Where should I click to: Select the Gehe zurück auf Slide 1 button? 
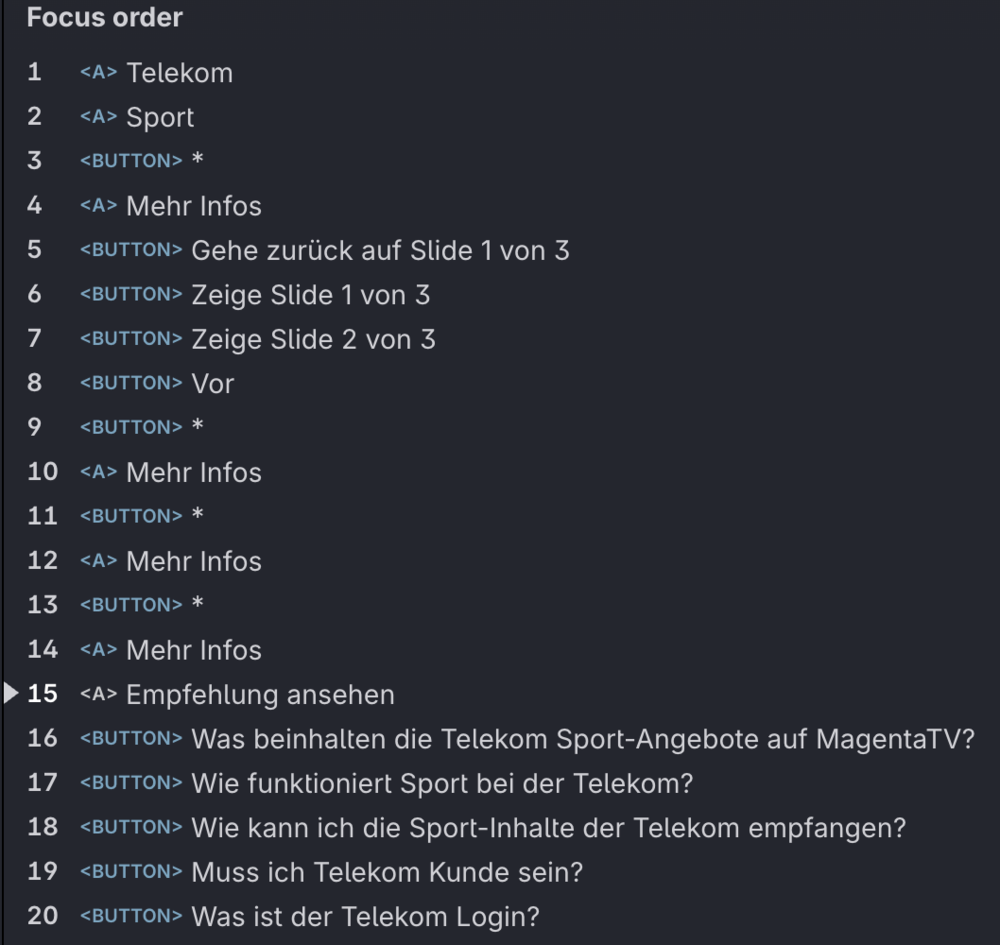click(380, 250)
